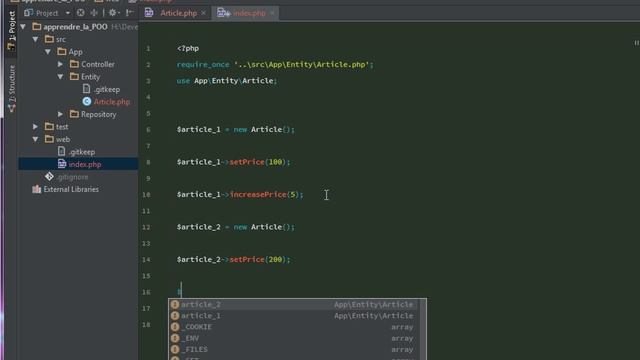Click the variable icon beside _COOKIE suggestion
This screenshot has width=640, height=360.
point(175,327)
